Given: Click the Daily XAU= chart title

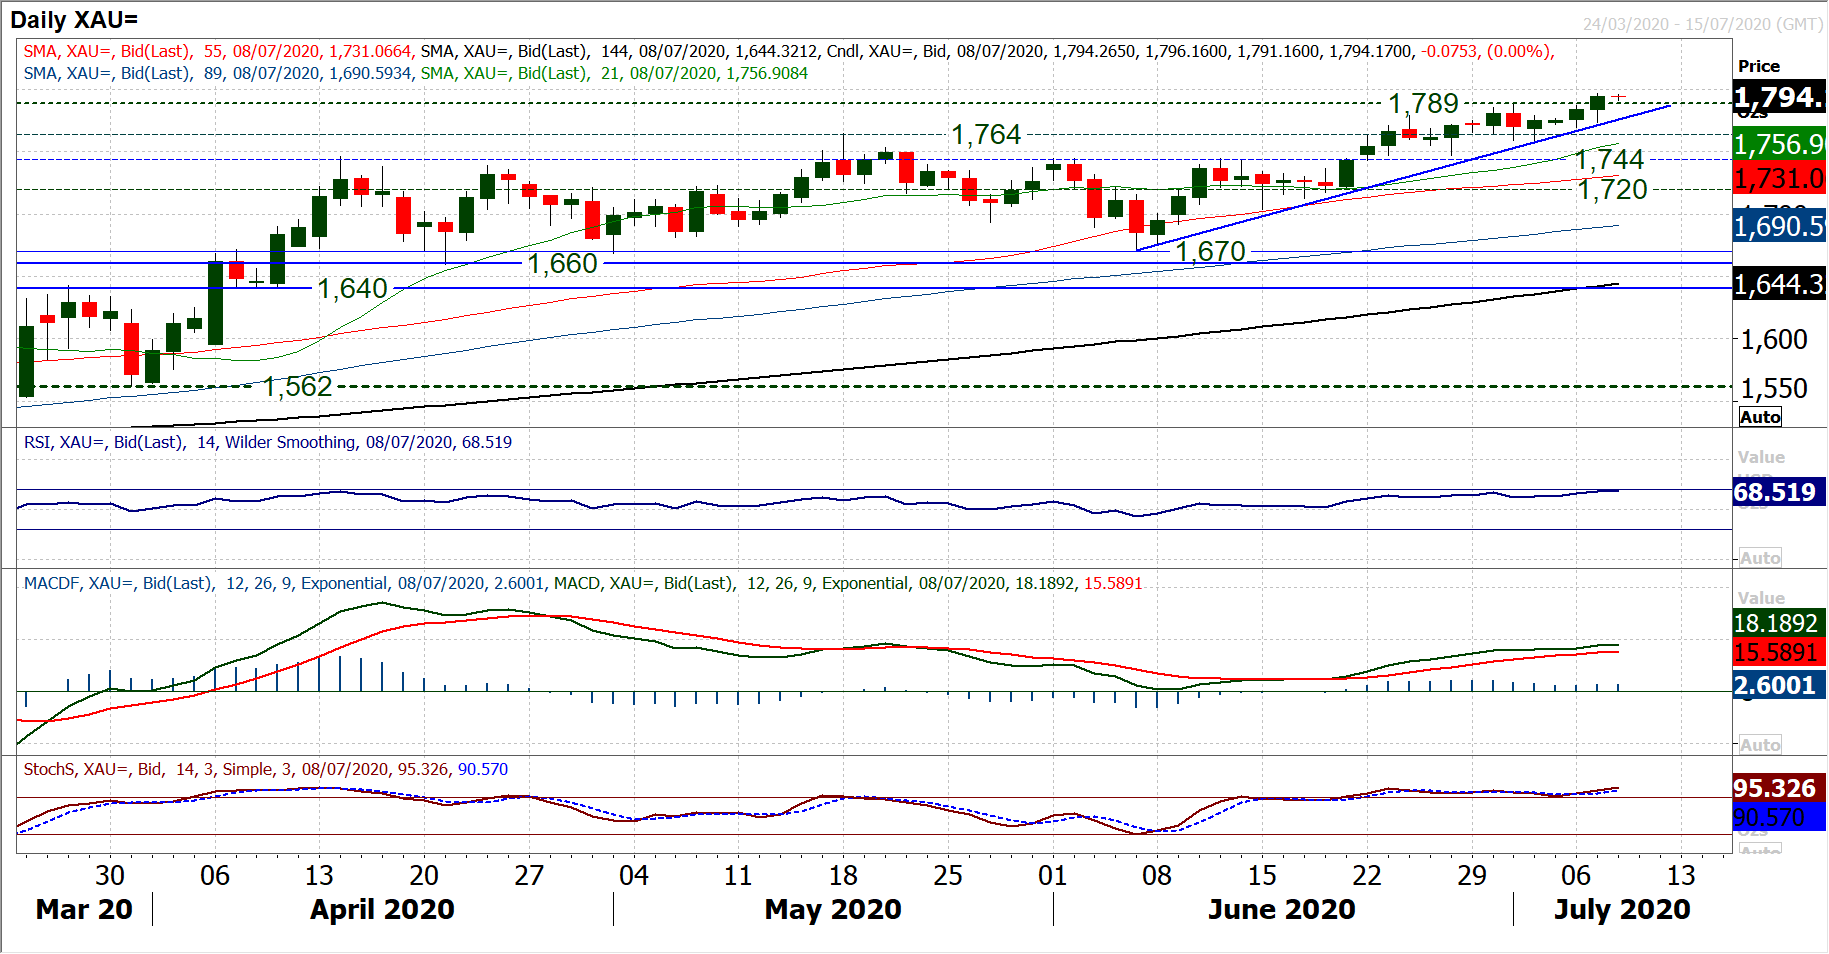Looking at the screenshot, I should click(74, 19).
